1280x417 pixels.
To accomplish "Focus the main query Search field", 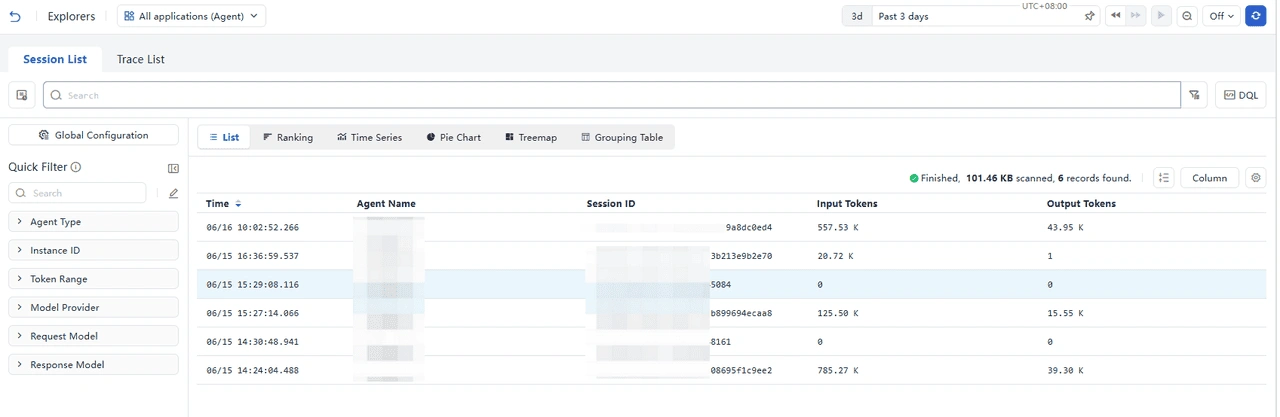I will pyautogui.click(x=611, y=95).
